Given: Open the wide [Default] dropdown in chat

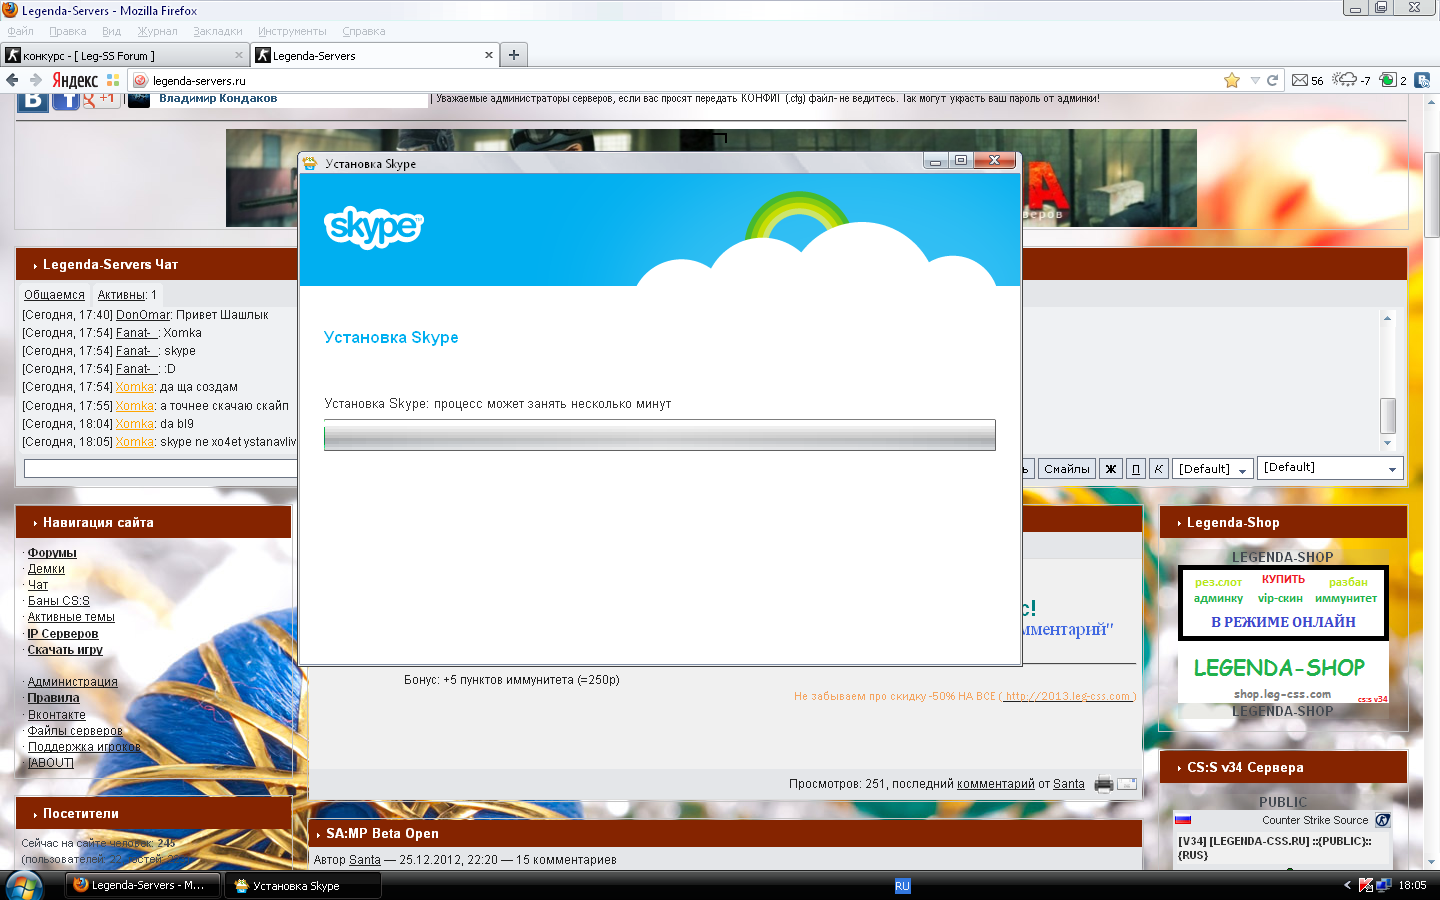Looking at the screenshot, I should click(x=1330, y=468).
